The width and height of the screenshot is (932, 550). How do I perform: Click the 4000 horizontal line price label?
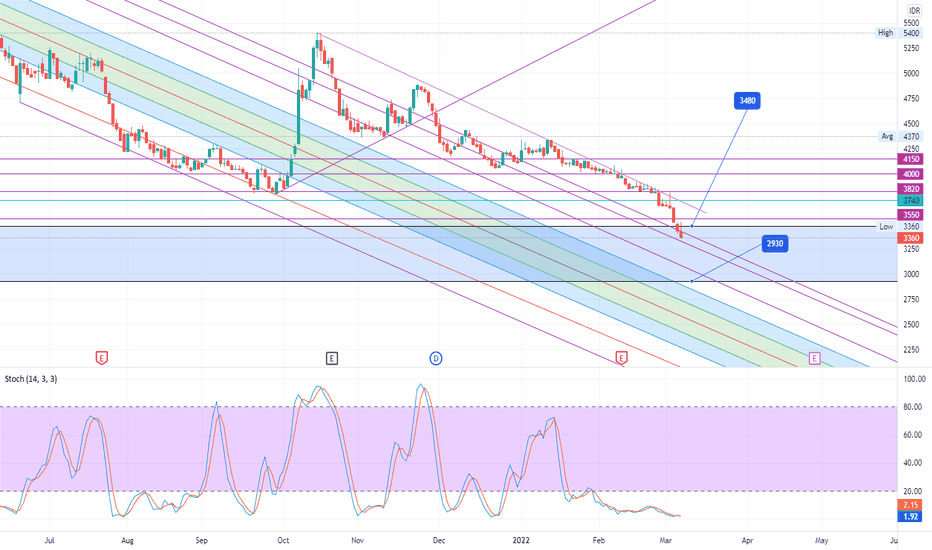tap(911, 174)
